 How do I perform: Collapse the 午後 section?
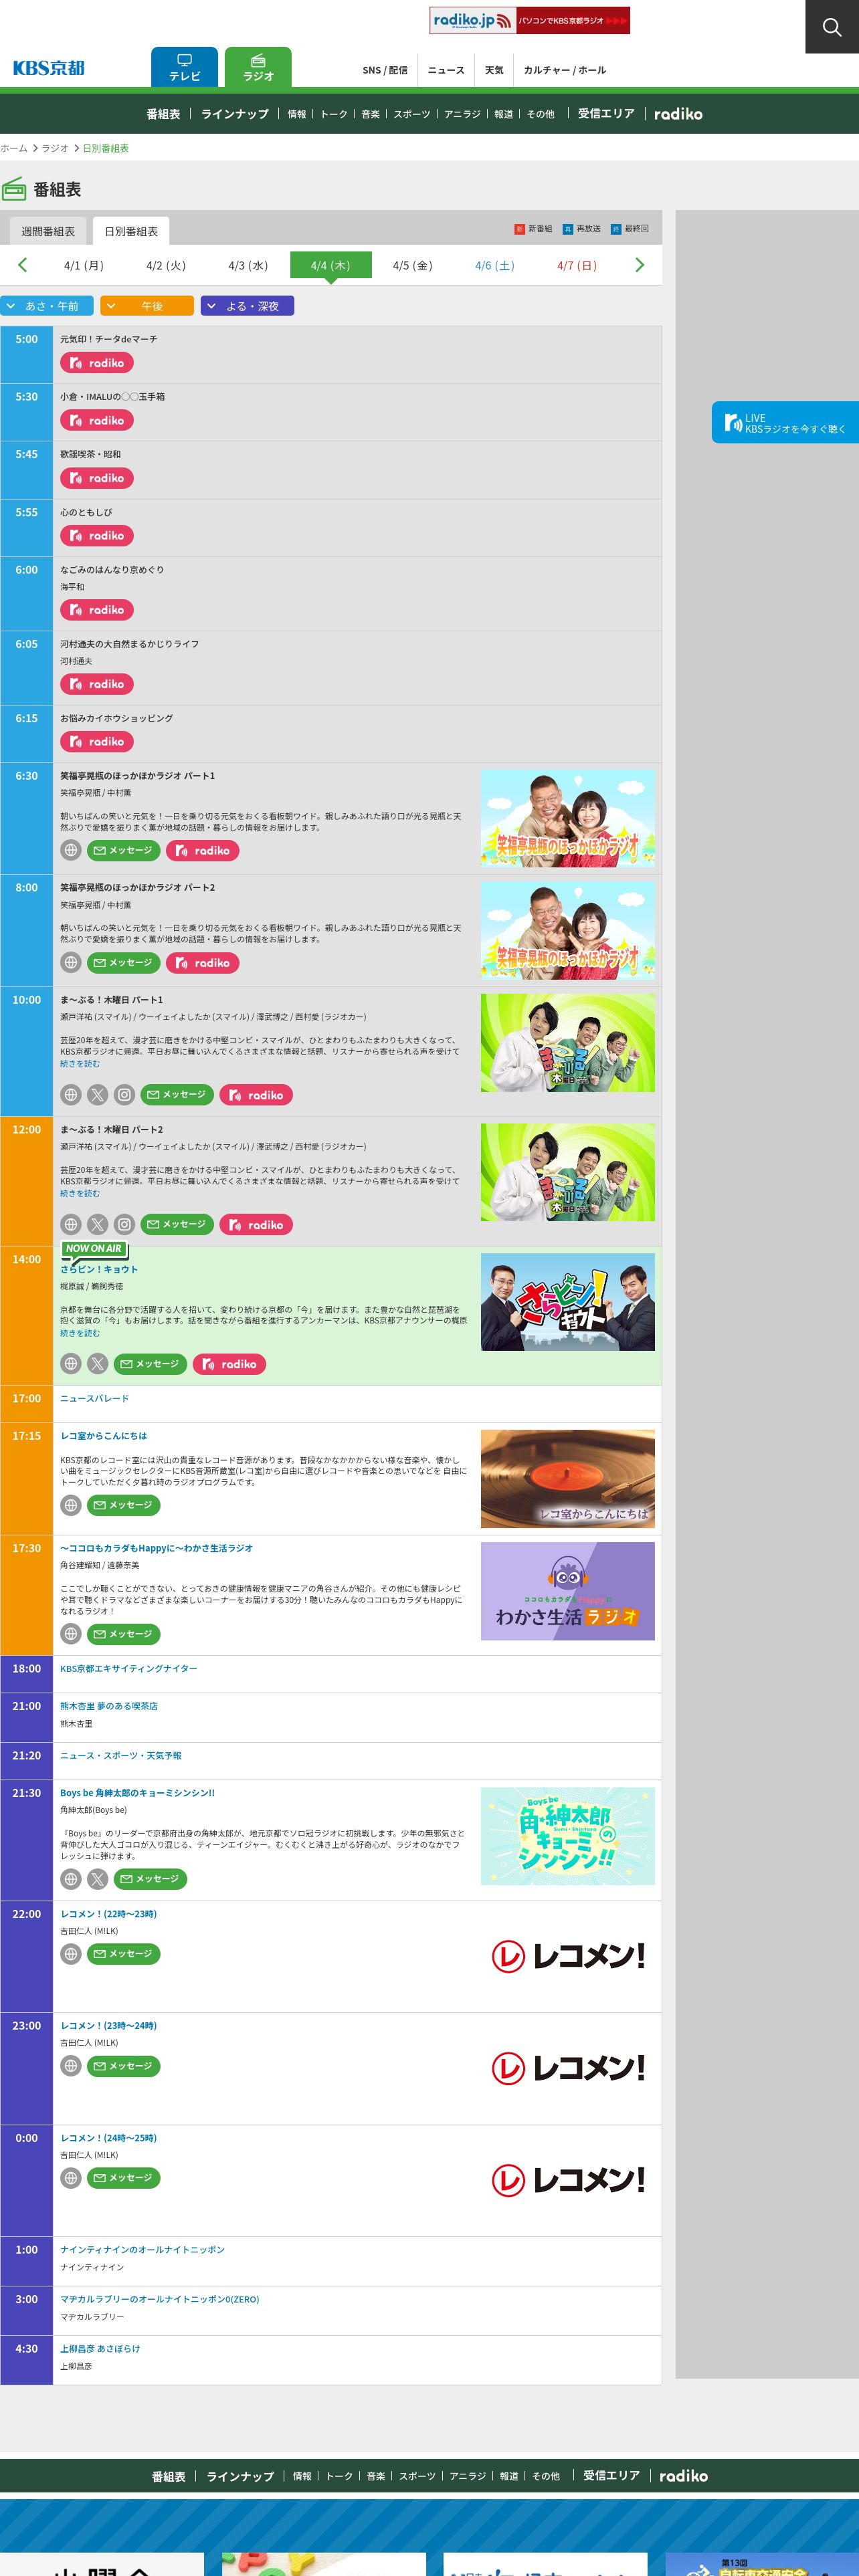[x=147, y=306]
